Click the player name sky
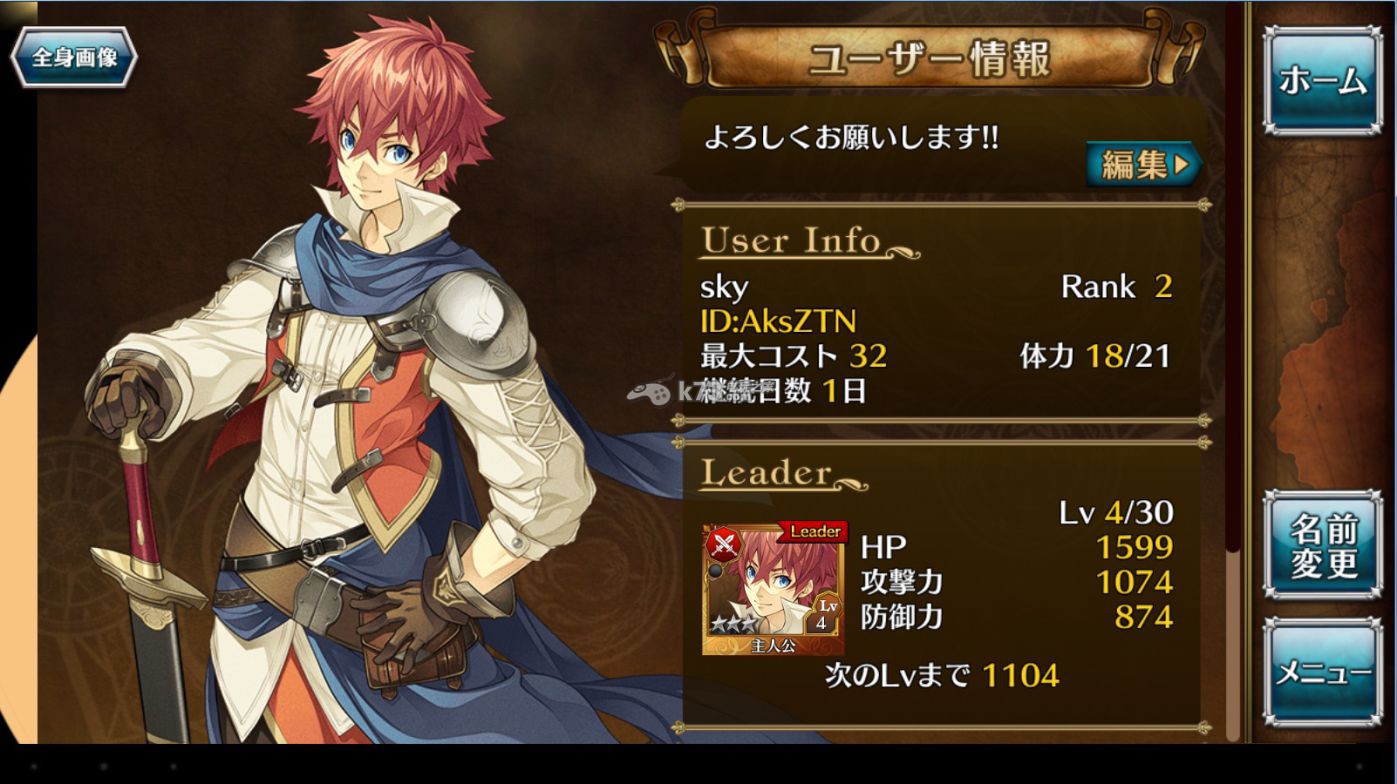 coord(724,287)
